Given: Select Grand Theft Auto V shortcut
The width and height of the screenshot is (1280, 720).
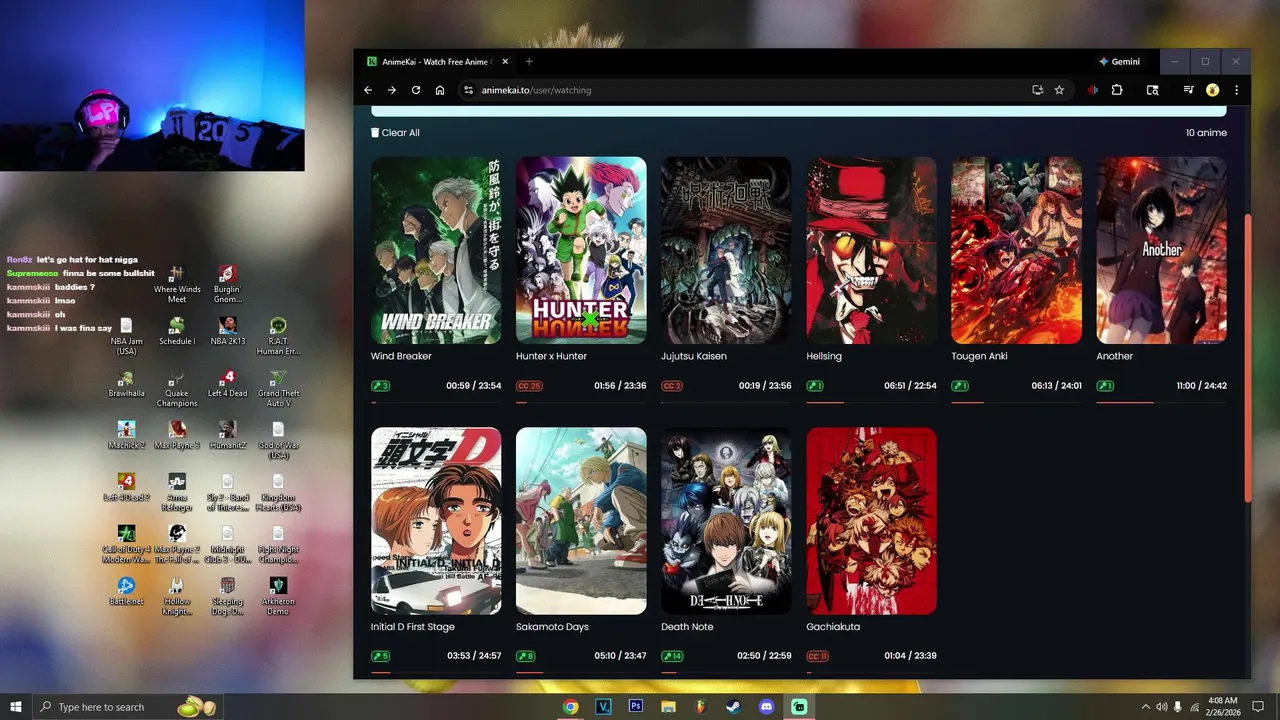Looking at the screenshot, I should 278,390.
